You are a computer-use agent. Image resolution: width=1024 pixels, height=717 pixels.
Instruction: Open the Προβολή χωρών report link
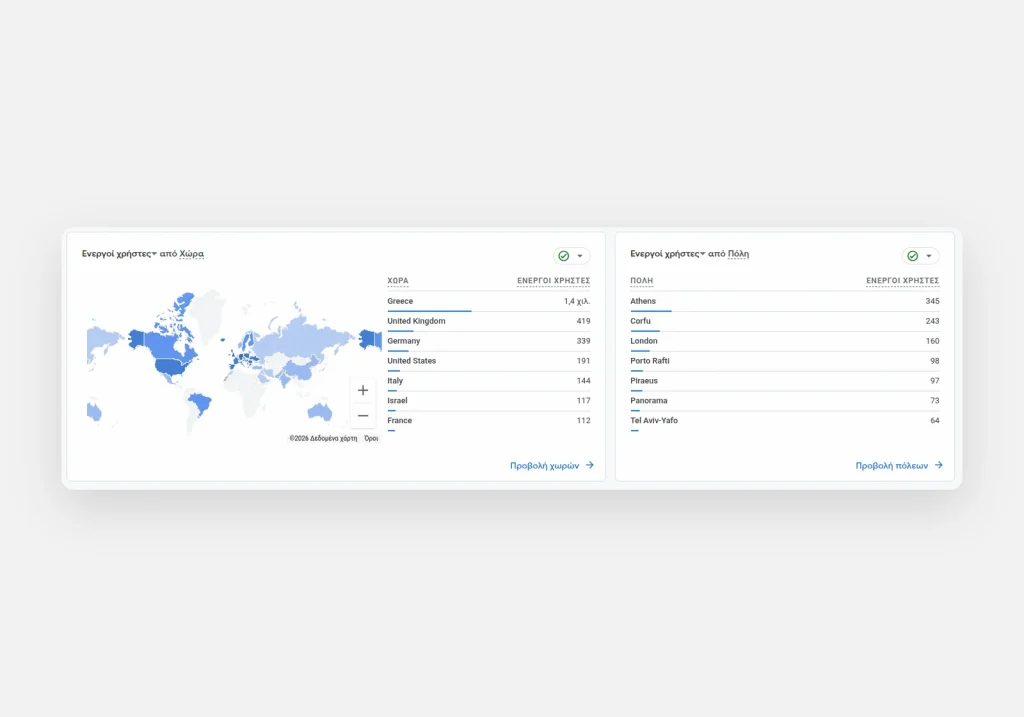[552, 466]
